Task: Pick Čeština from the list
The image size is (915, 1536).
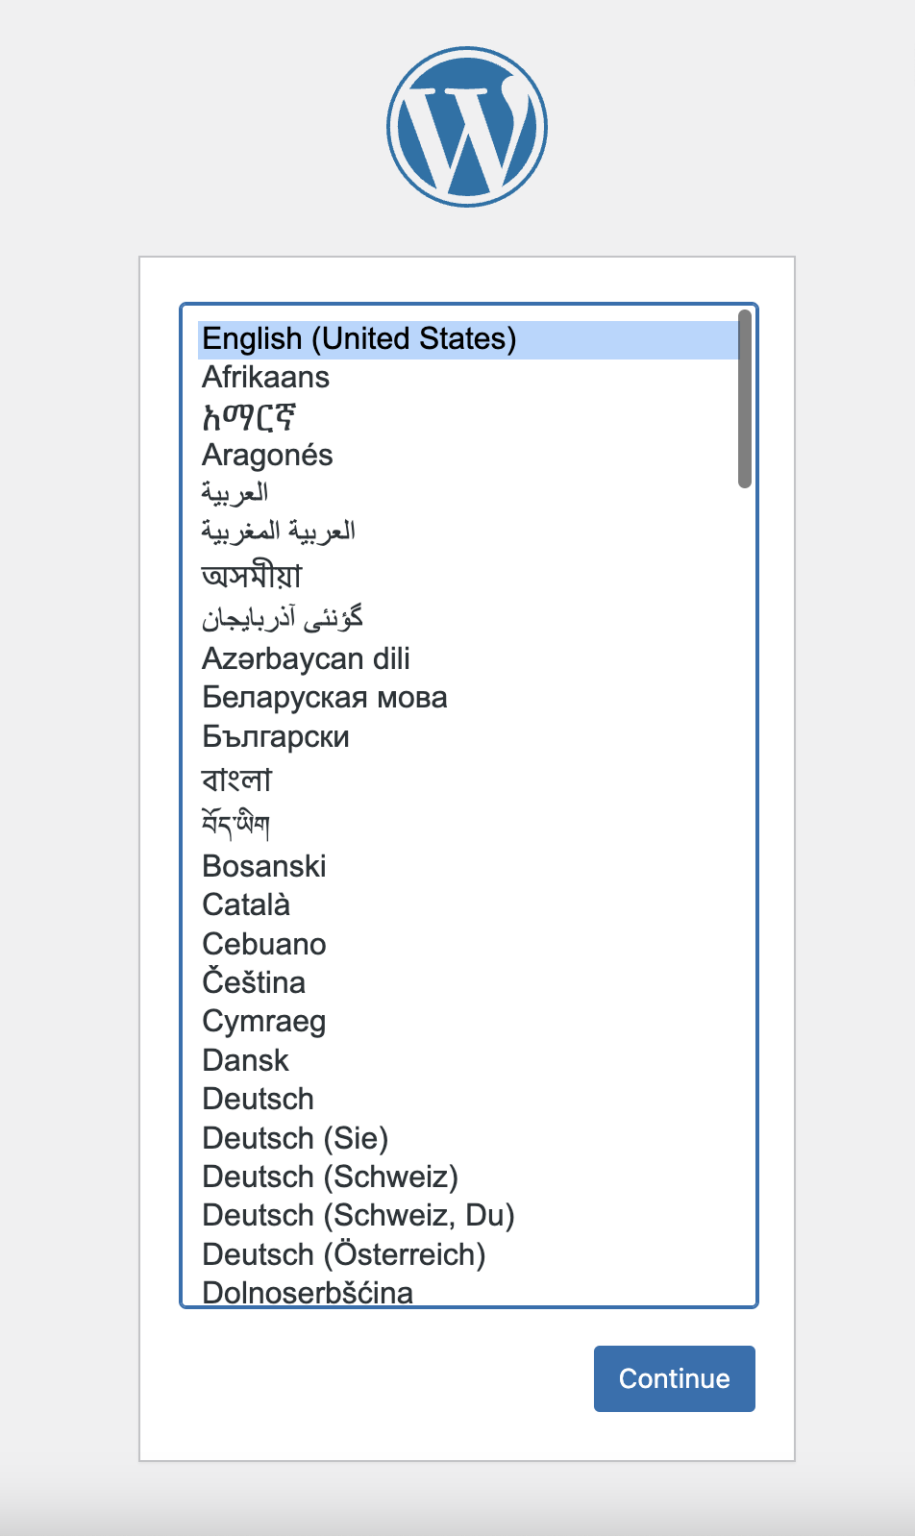Action: point(254,982)
